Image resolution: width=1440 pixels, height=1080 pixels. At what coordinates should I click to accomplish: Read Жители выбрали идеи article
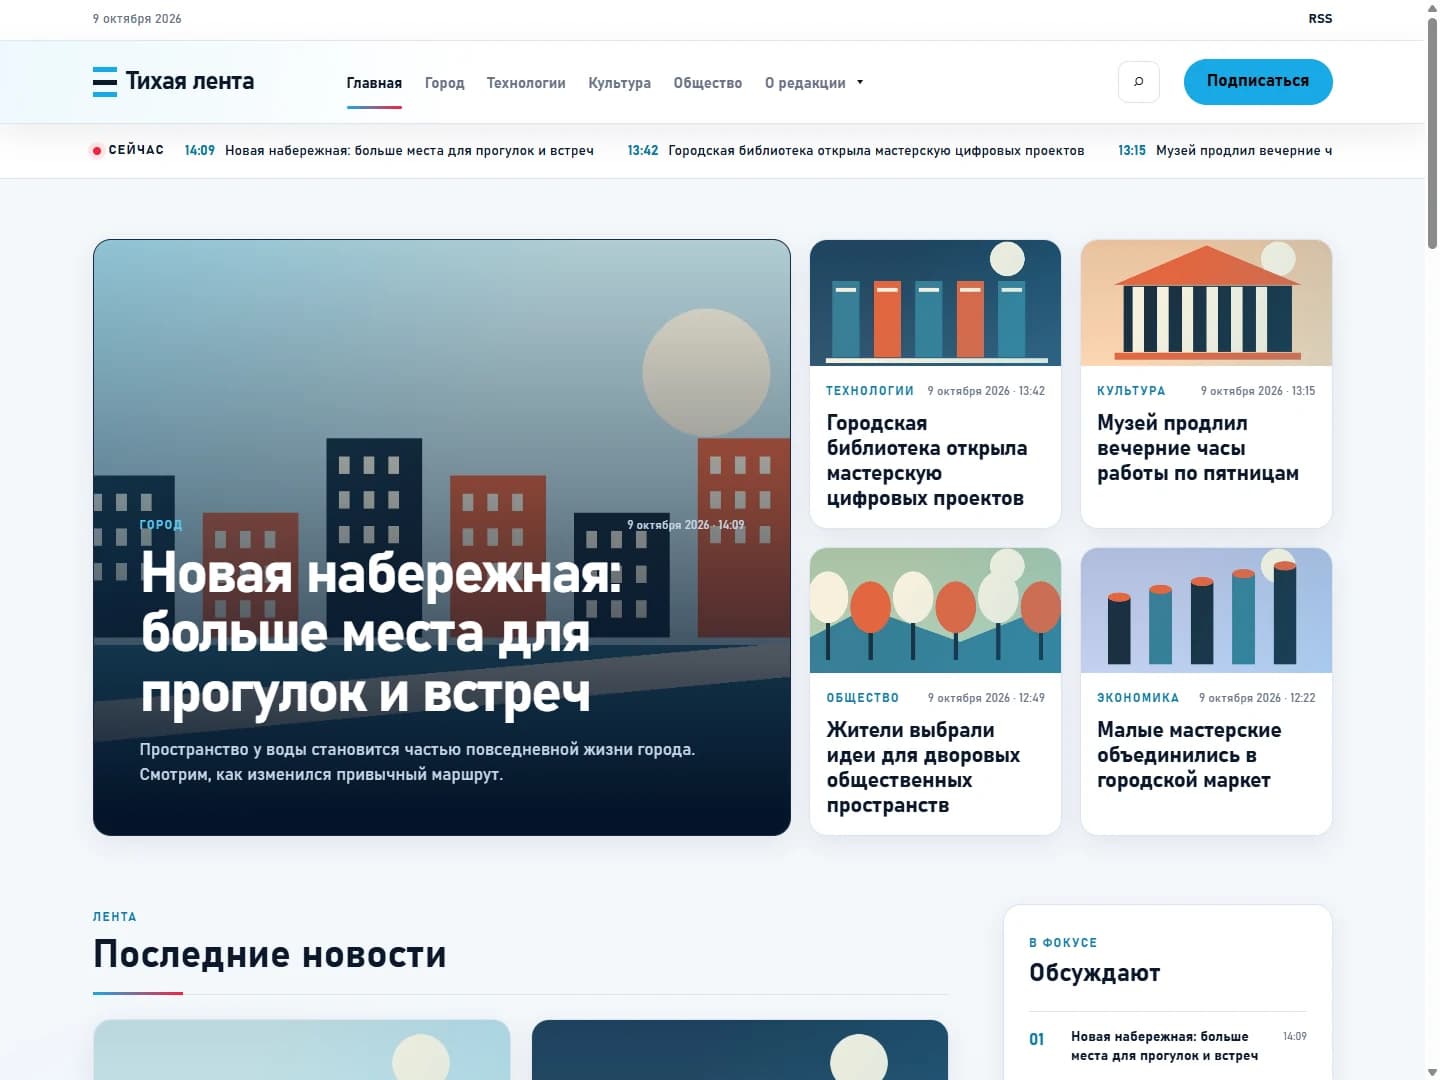pyautogui.click(x=923, y=767)
